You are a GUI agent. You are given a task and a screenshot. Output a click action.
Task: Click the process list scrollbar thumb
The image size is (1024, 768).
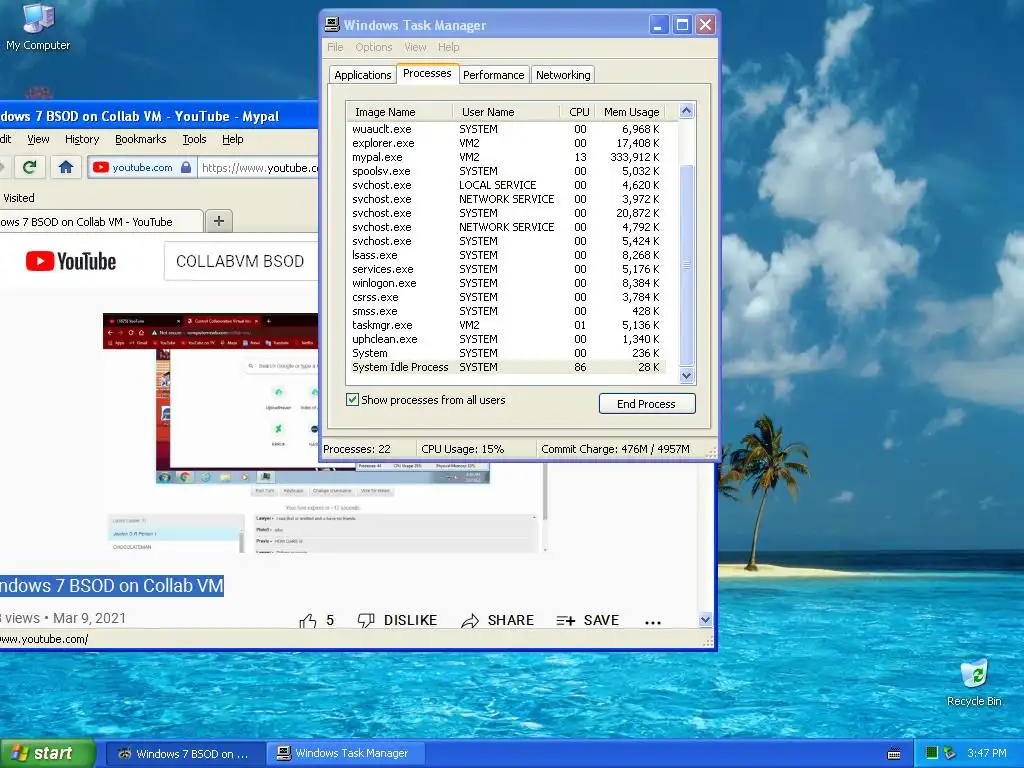[x=686, y=264]
